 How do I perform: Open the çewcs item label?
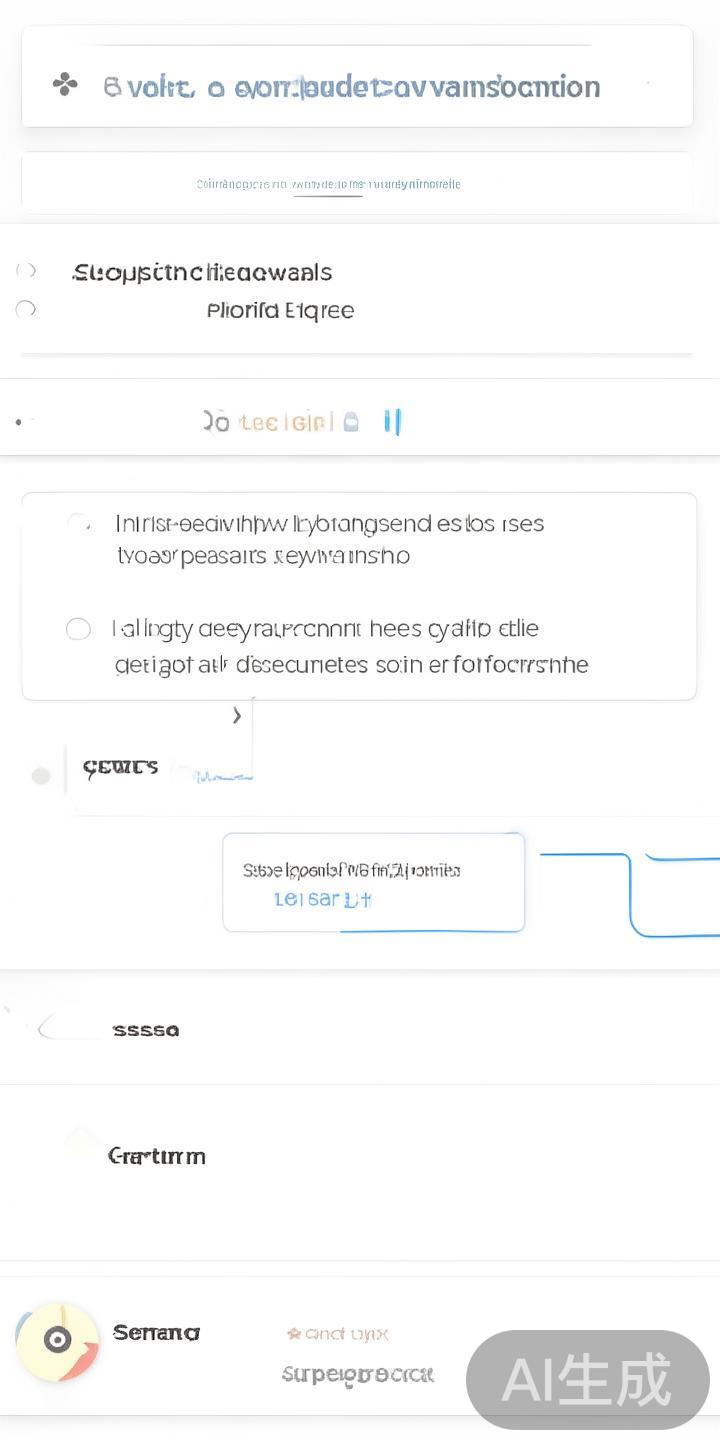coord(120,768)
